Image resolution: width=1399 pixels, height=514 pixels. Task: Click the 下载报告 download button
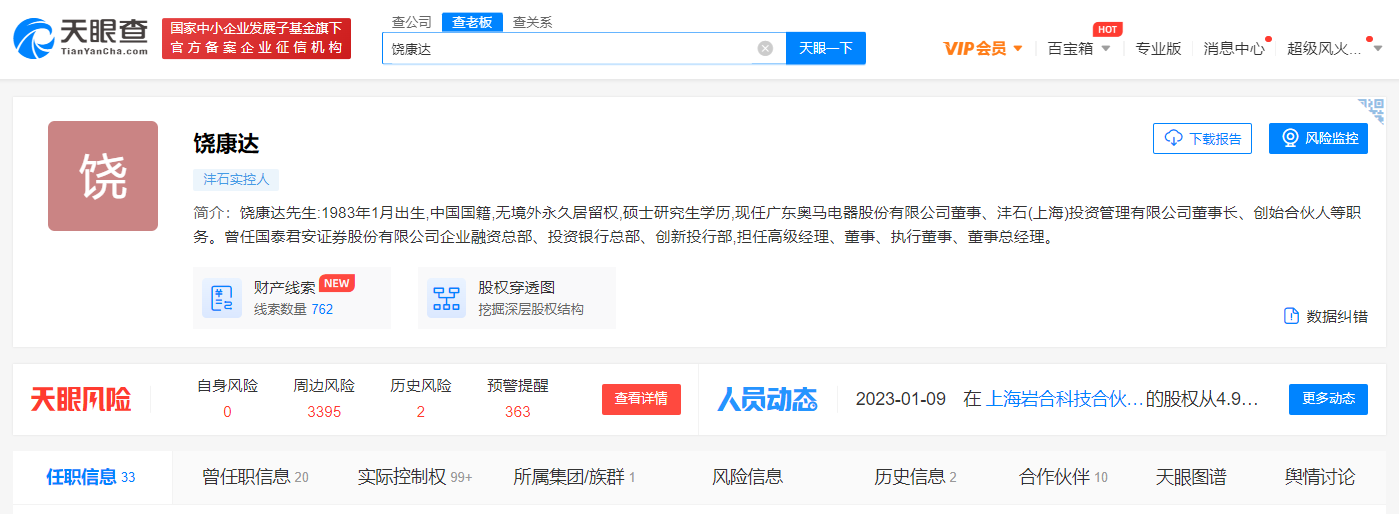[1202, 138]
